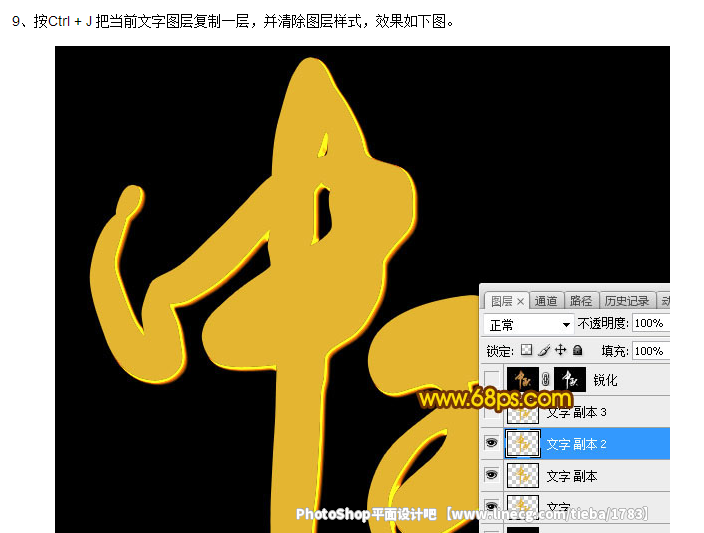The image size is (704, 533).
Task: Switch to the 路径 tab
Action: point(580,300)
